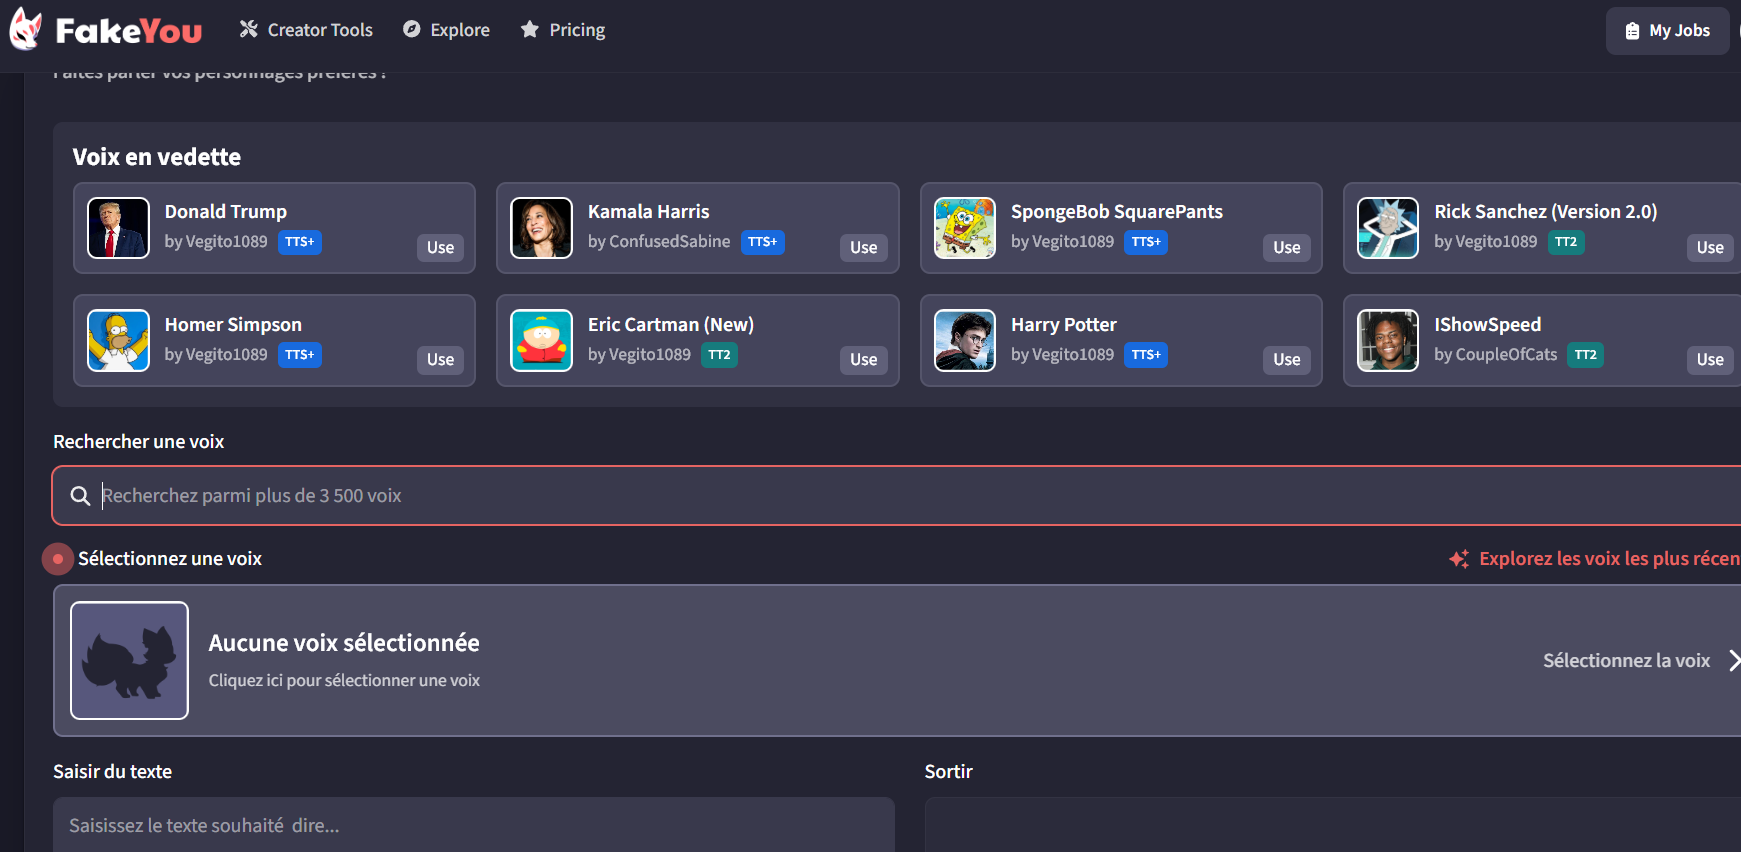Click the SpongeBob SquarePants avatar icon
Screen dimensions: 1741x852
(965, 228)
